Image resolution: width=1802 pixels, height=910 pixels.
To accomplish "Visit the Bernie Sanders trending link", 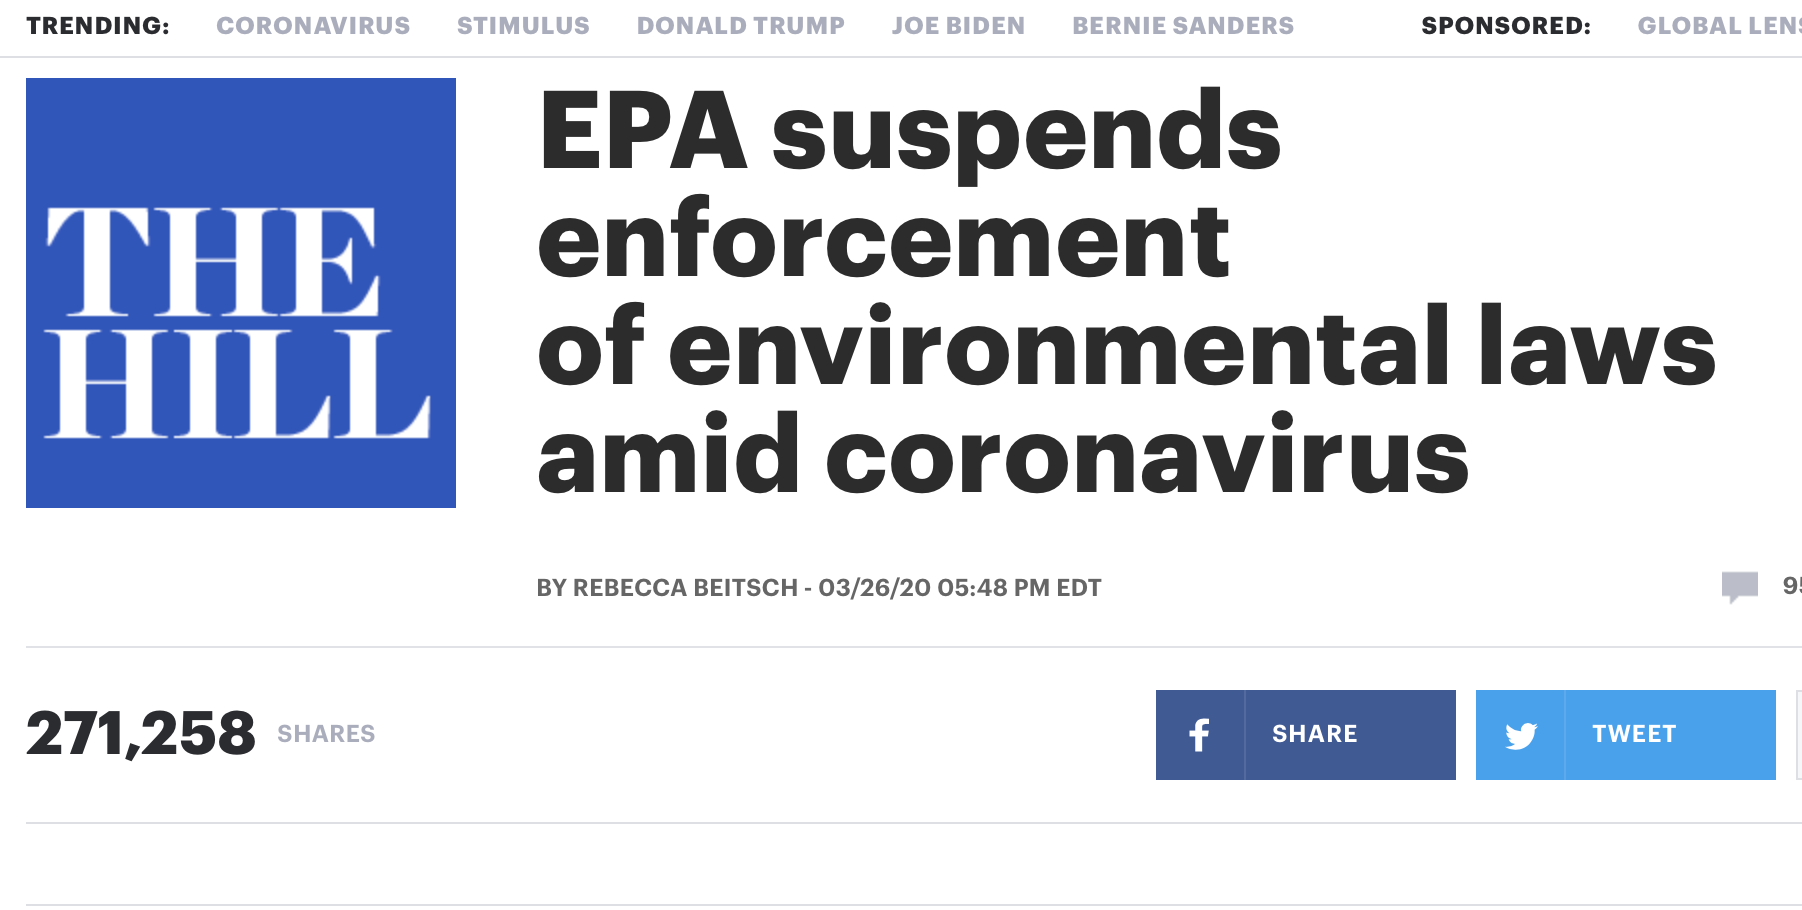I will tap(1183, 26).
